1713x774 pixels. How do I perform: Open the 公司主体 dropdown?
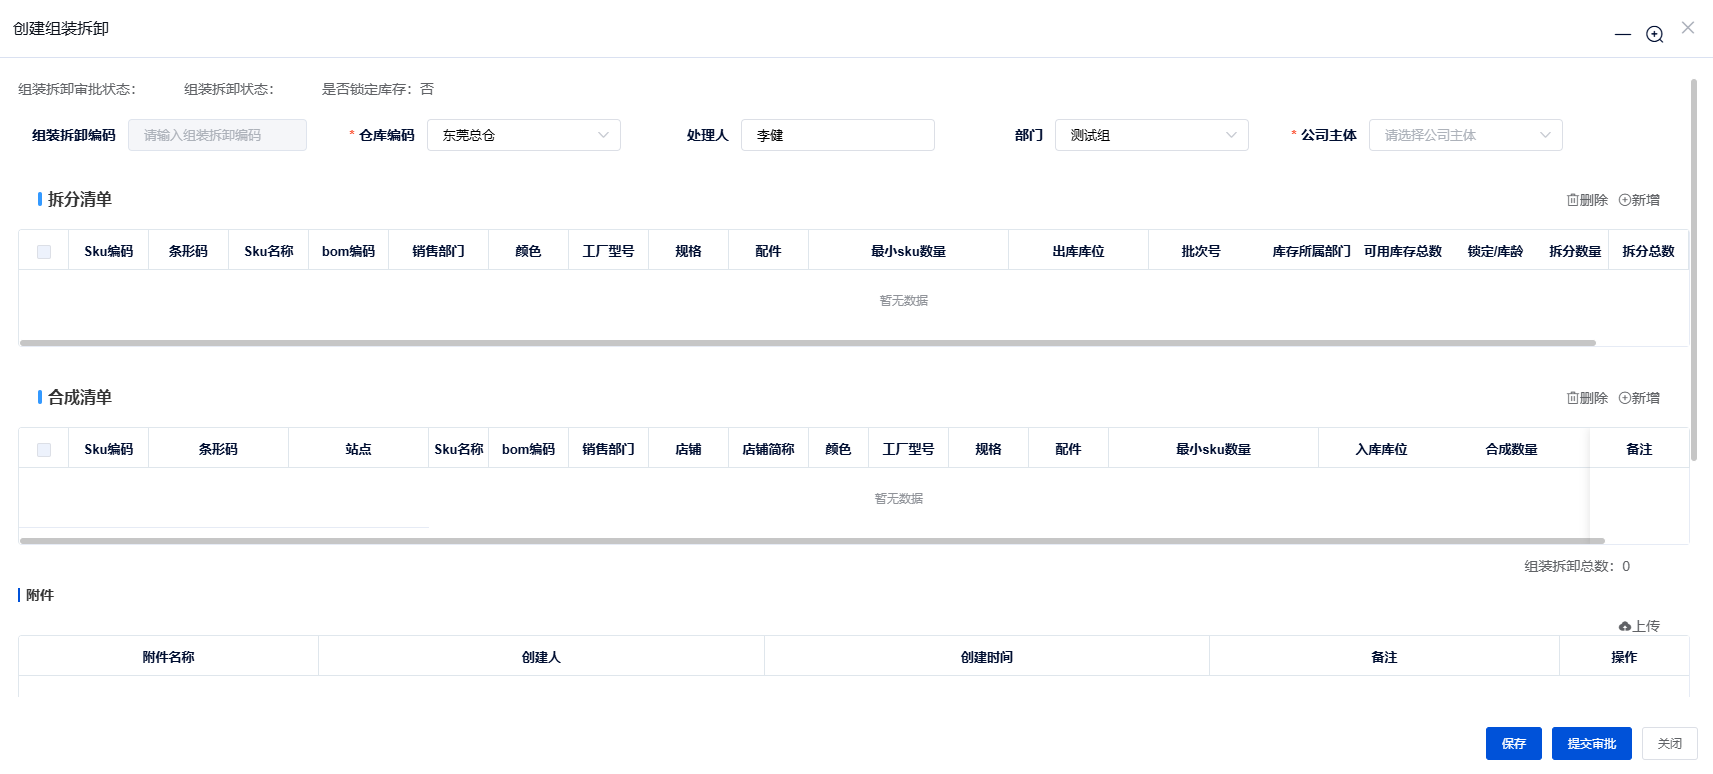[x=1466, y=135]
